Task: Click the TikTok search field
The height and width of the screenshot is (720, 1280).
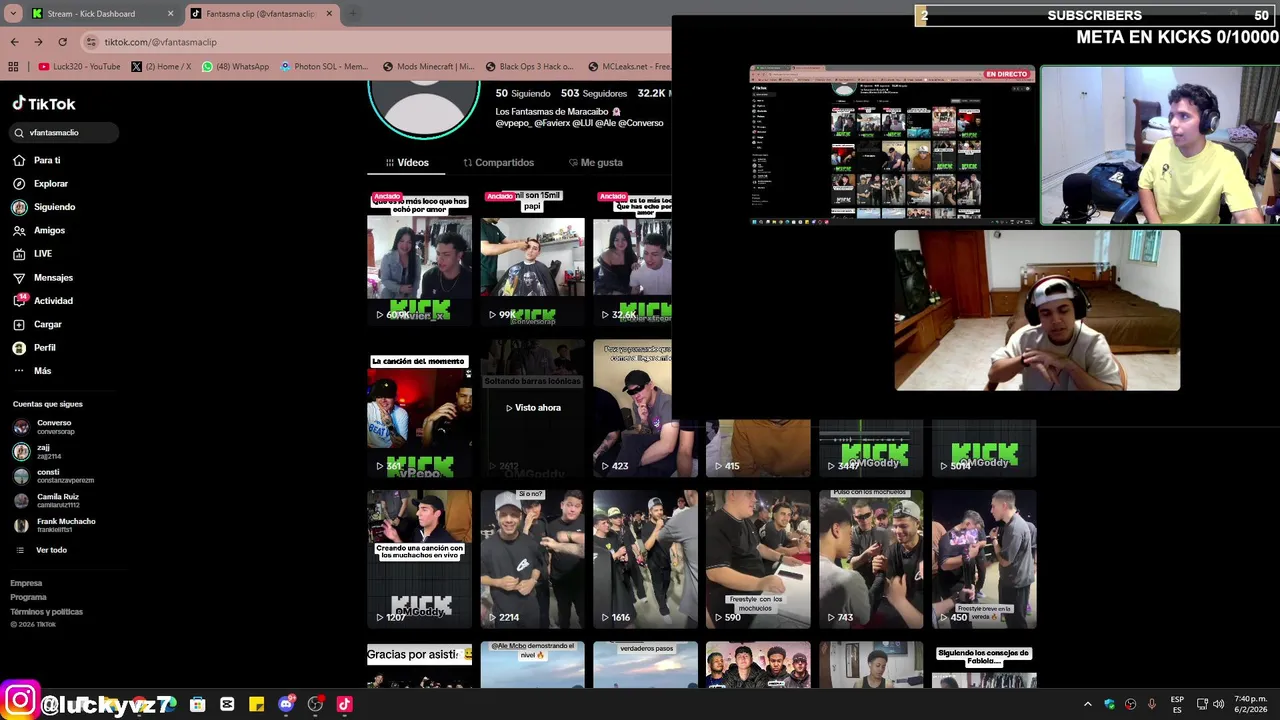Action: (66, 132)
